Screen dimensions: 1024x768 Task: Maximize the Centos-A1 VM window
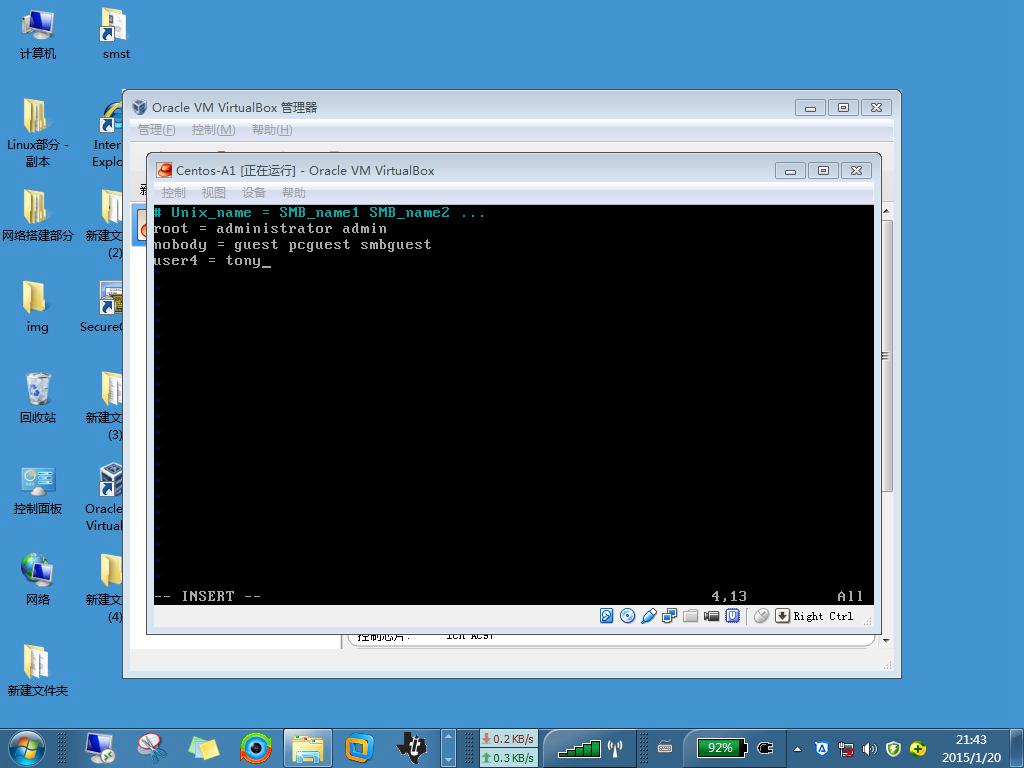824,171
